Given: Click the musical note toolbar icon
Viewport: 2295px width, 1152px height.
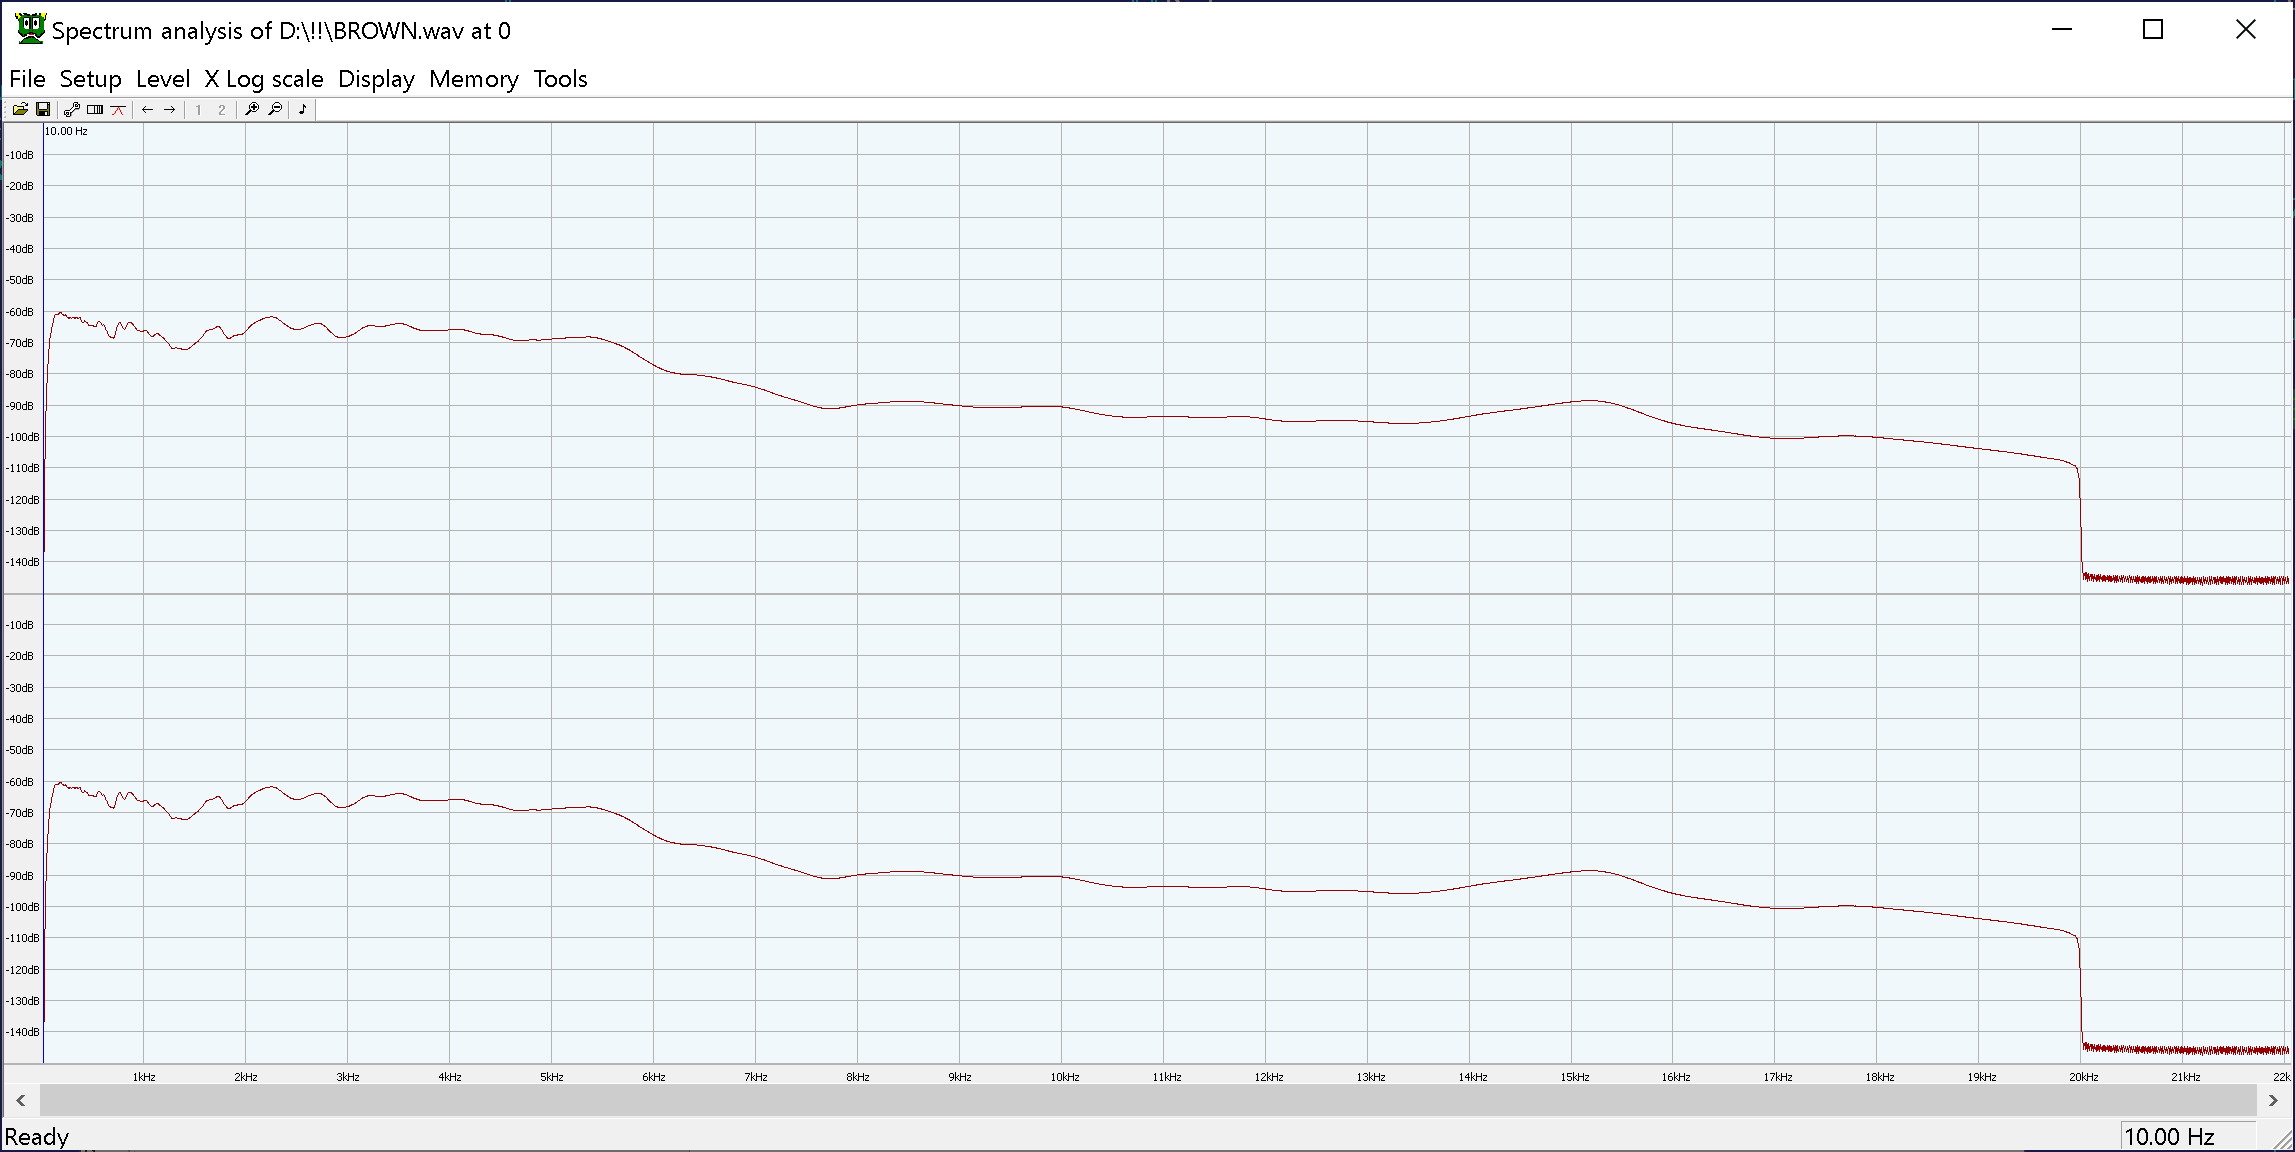Looking at the screenshot, I should point(303,110).
